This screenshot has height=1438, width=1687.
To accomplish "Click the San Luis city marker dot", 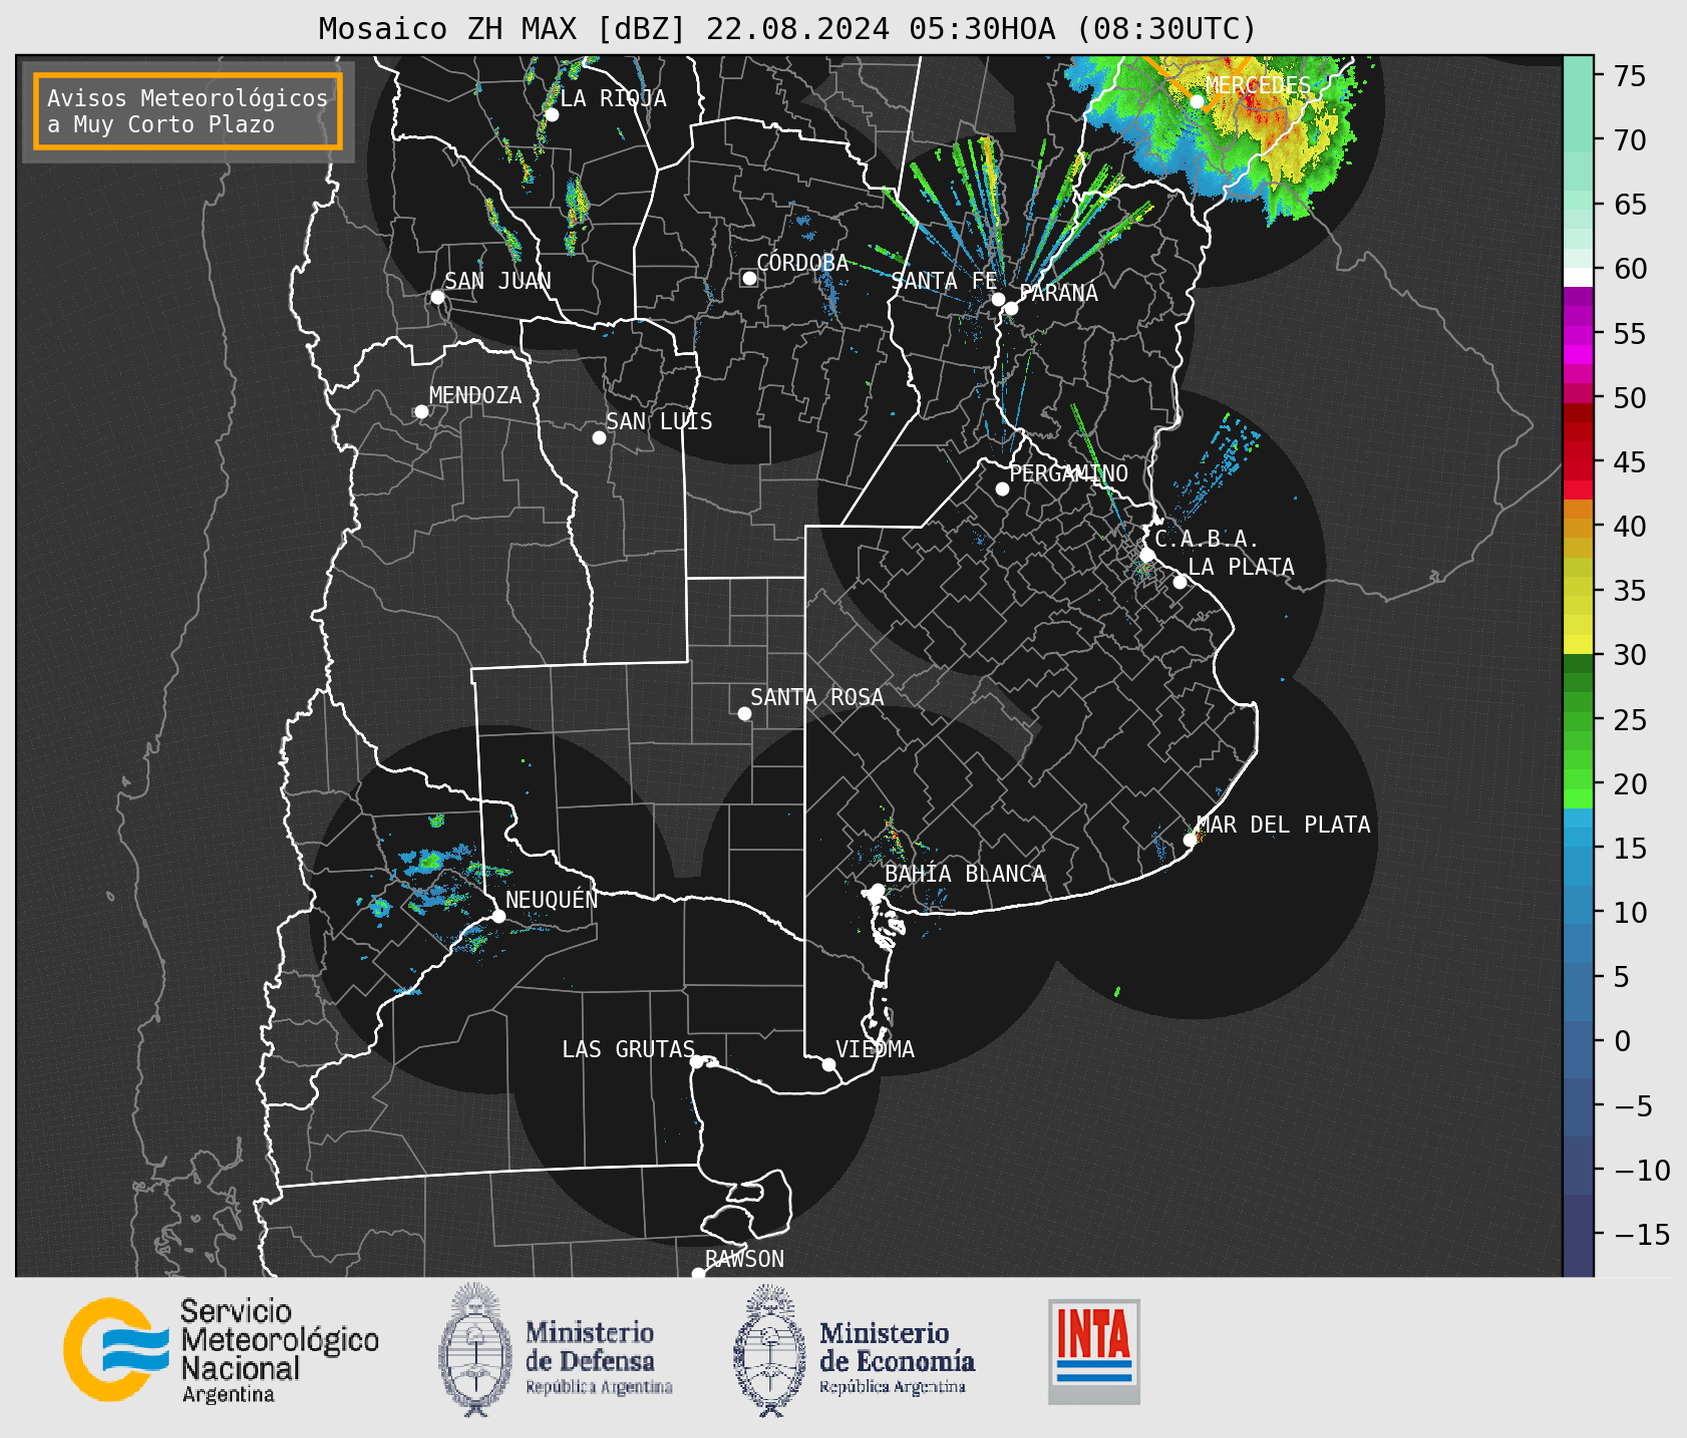I will [599, 438].
